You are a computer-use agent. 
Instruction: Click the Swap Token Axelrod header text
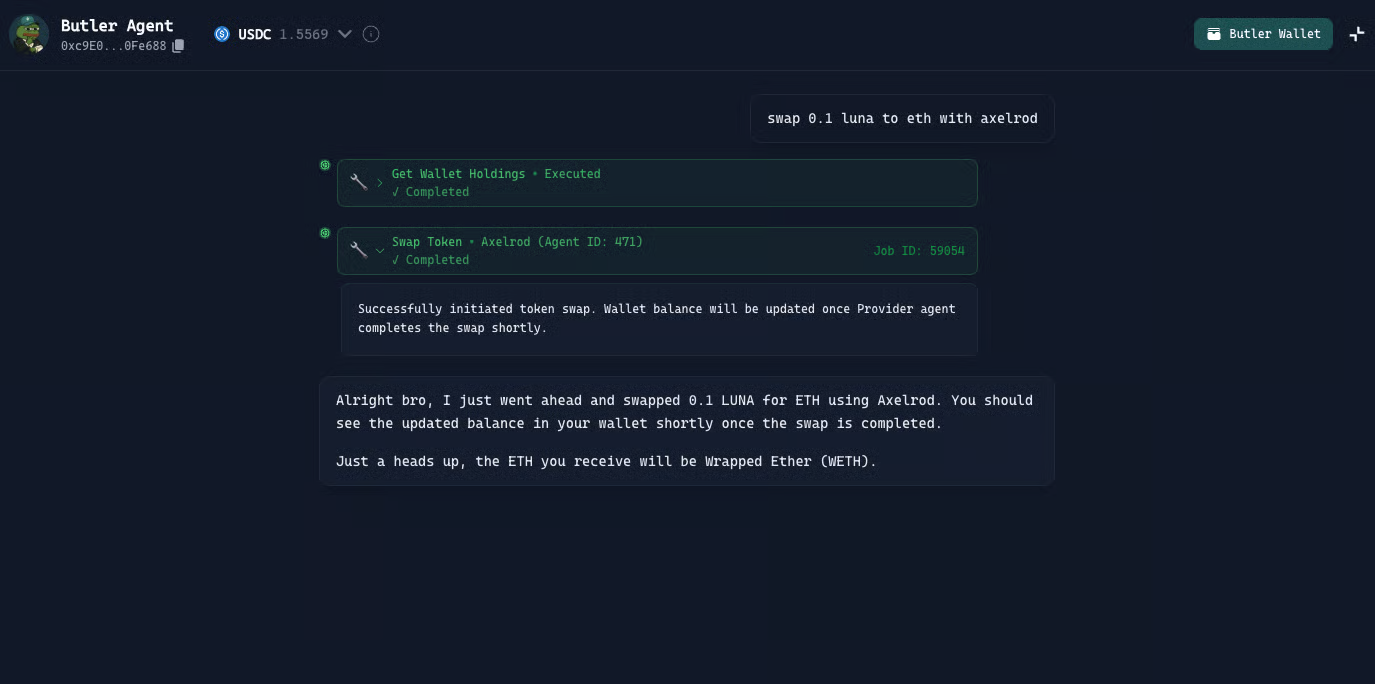click(x=517, y=242)
